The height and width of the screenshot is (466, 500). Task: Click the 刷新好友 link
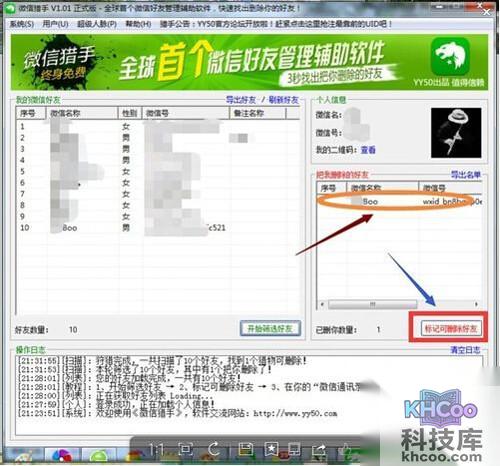pyautogui.click(x=283, y=99)
